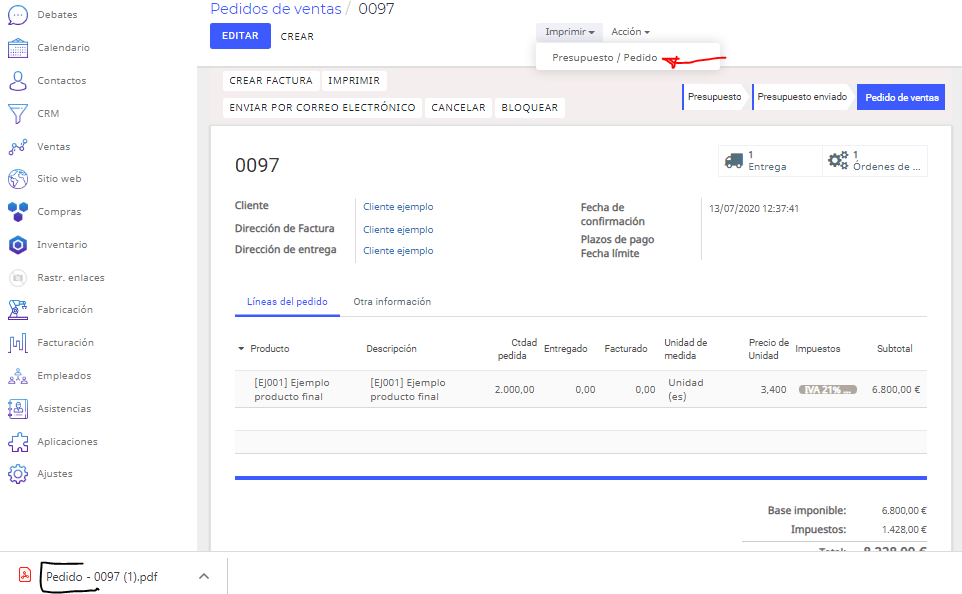Open the Calendario app icon
This screenshot has width=962, height=594.
18,48
